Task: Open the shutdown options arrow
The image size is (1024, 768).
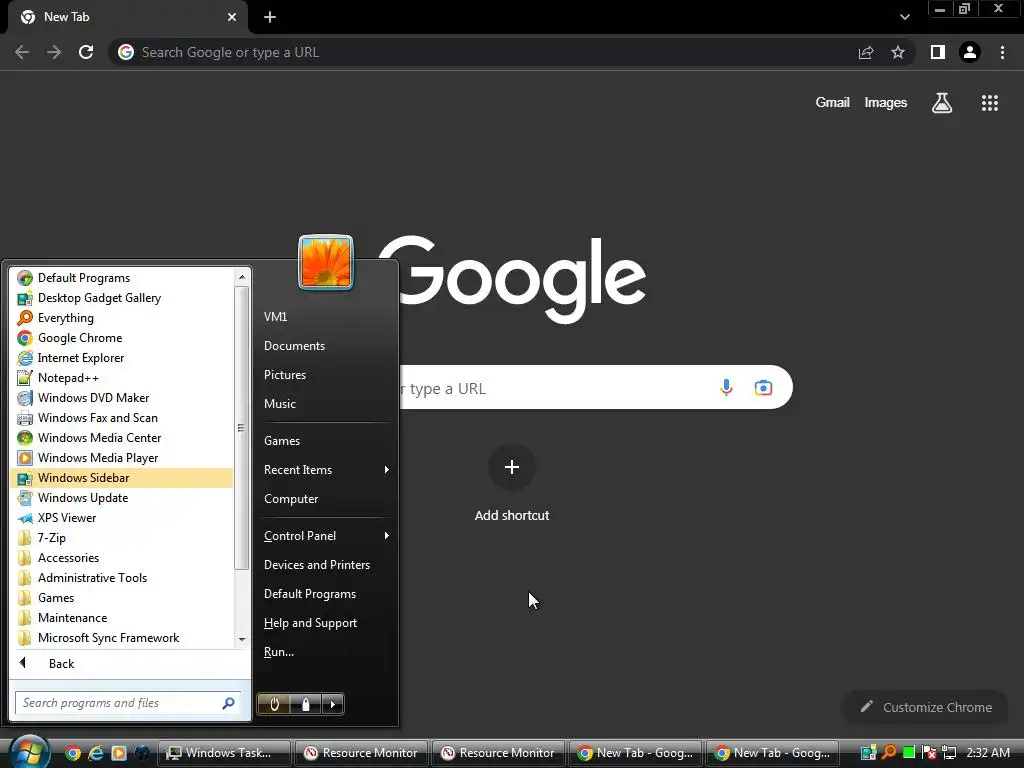Action: click(x=333, y=704)
